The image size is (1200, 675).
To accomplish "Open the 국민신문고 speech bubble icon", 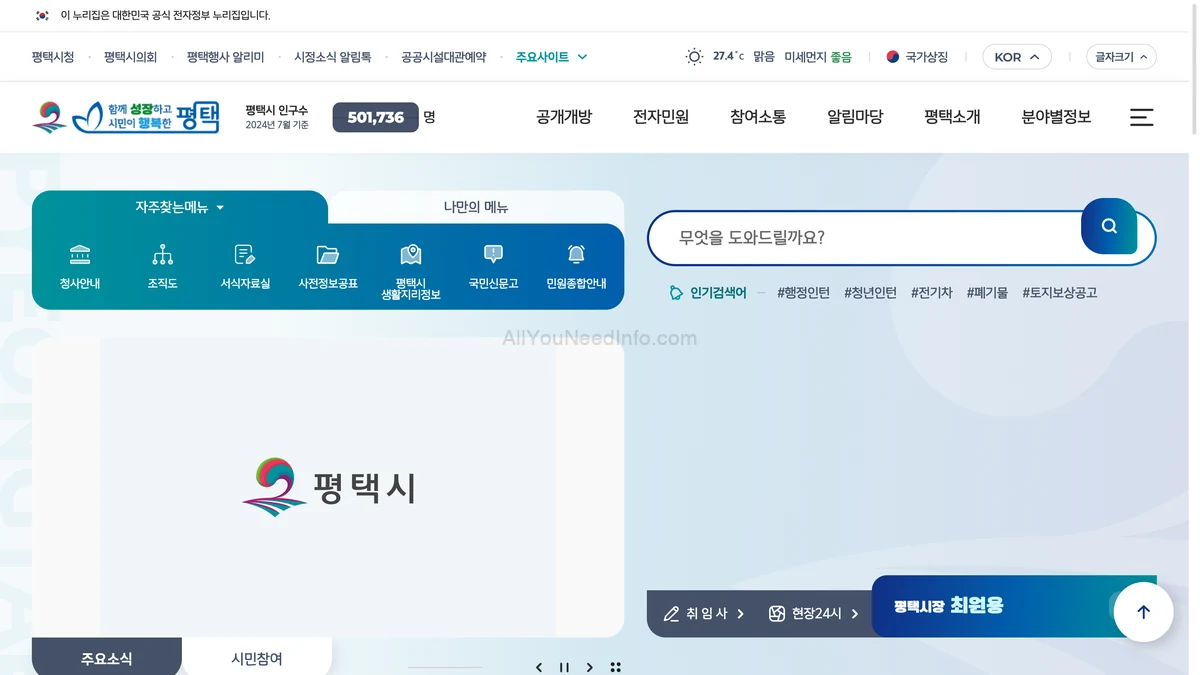I will [493, 266].
